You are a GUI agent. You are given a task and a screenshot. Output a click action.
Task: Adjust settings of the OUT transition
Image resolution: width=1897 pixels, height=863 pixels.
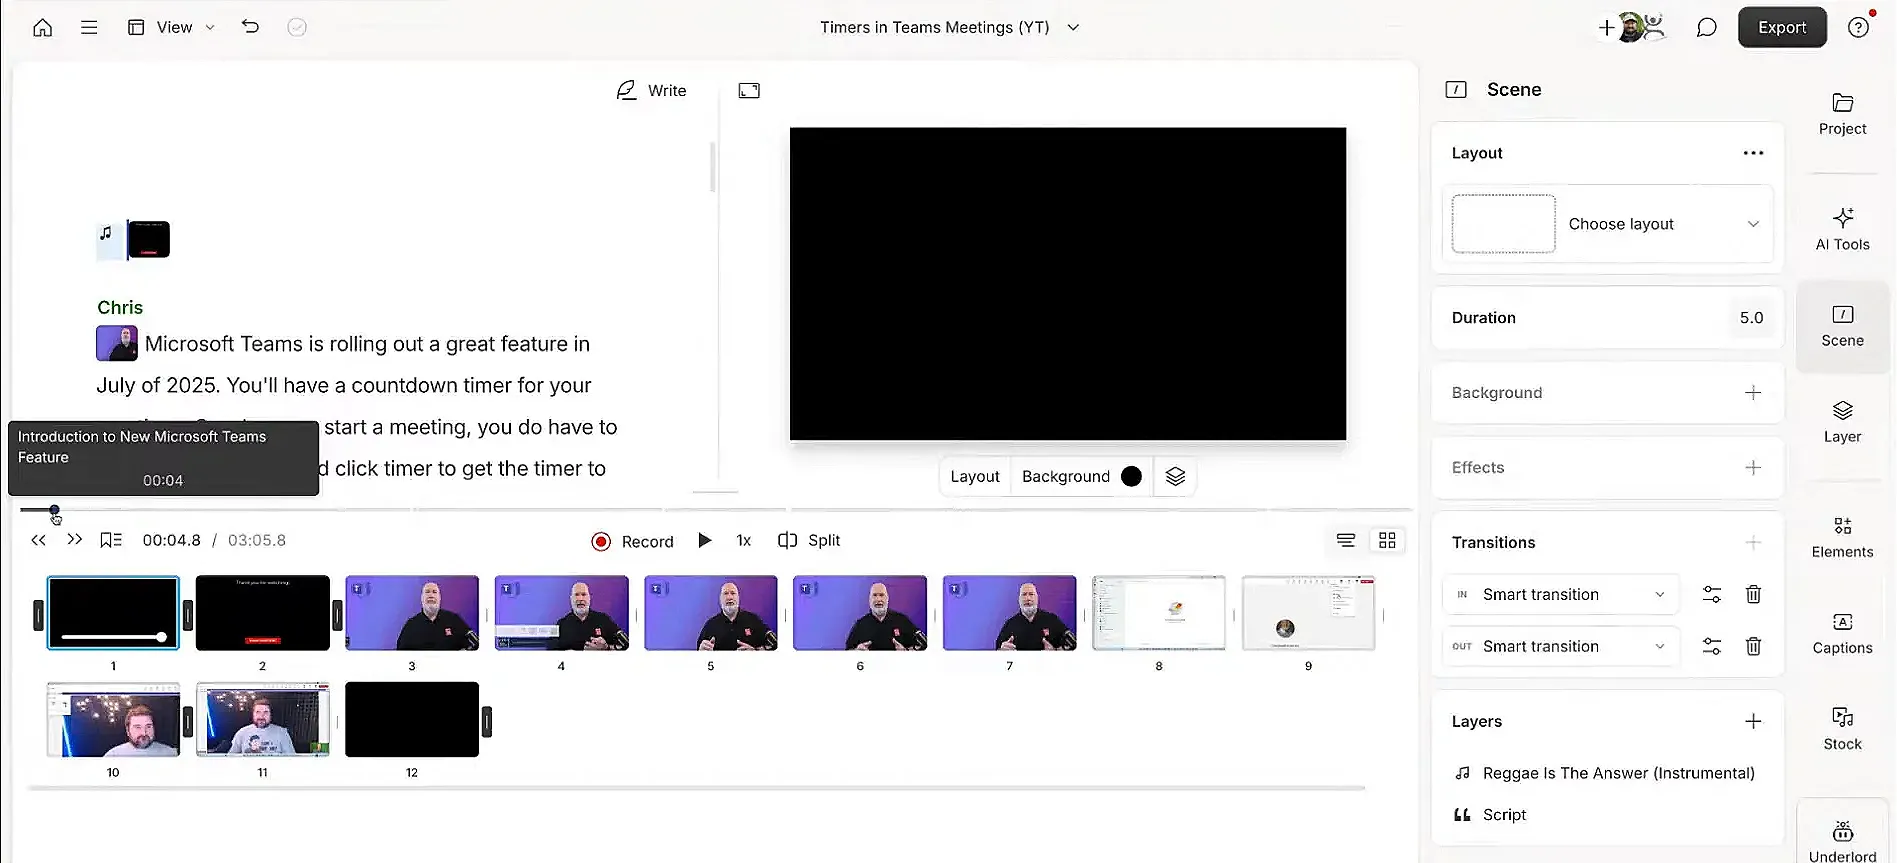[1712, 646]
